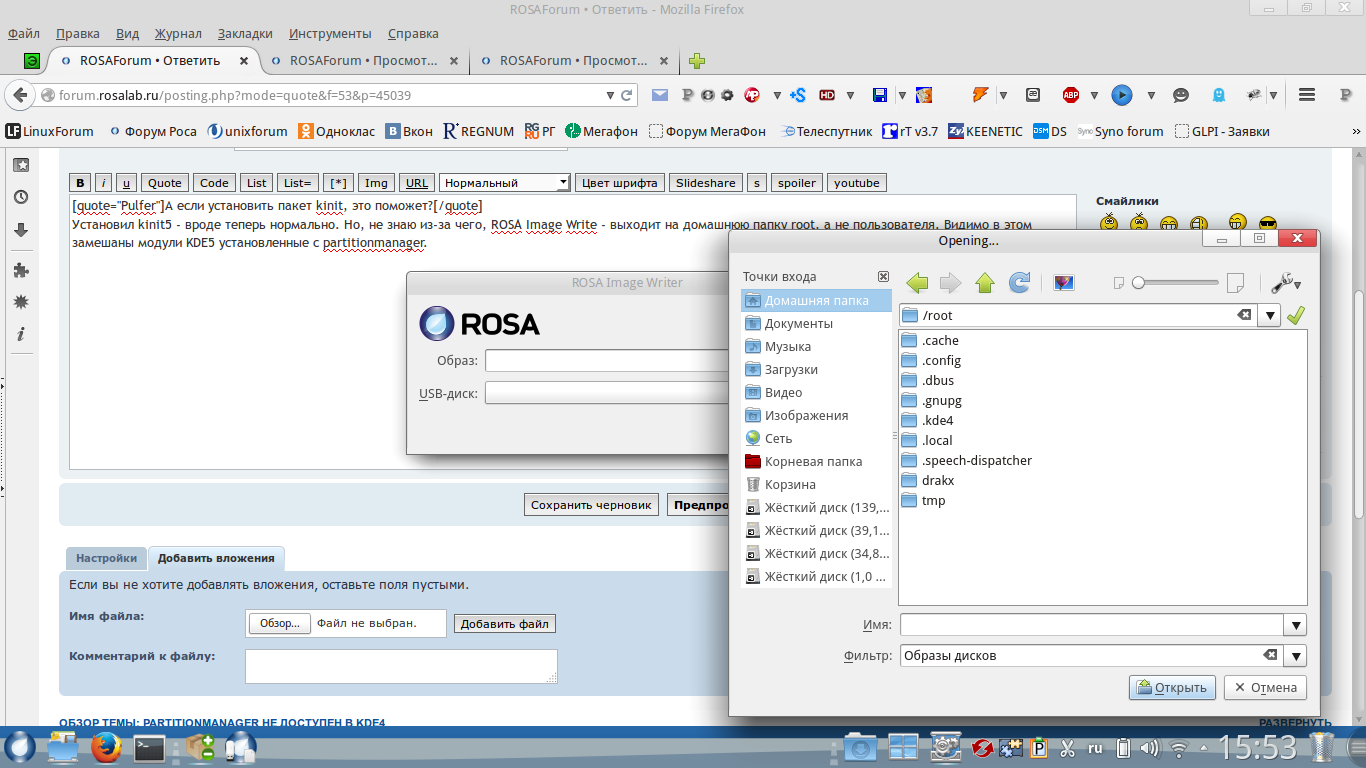Insert a Quote BBCode tag

tap(165, 183)
